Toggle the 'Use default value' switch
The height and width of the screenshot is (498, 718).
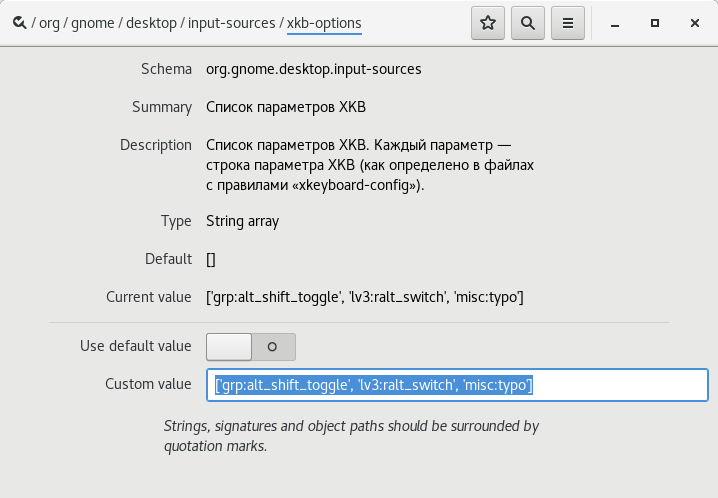(x=251, y=347)
